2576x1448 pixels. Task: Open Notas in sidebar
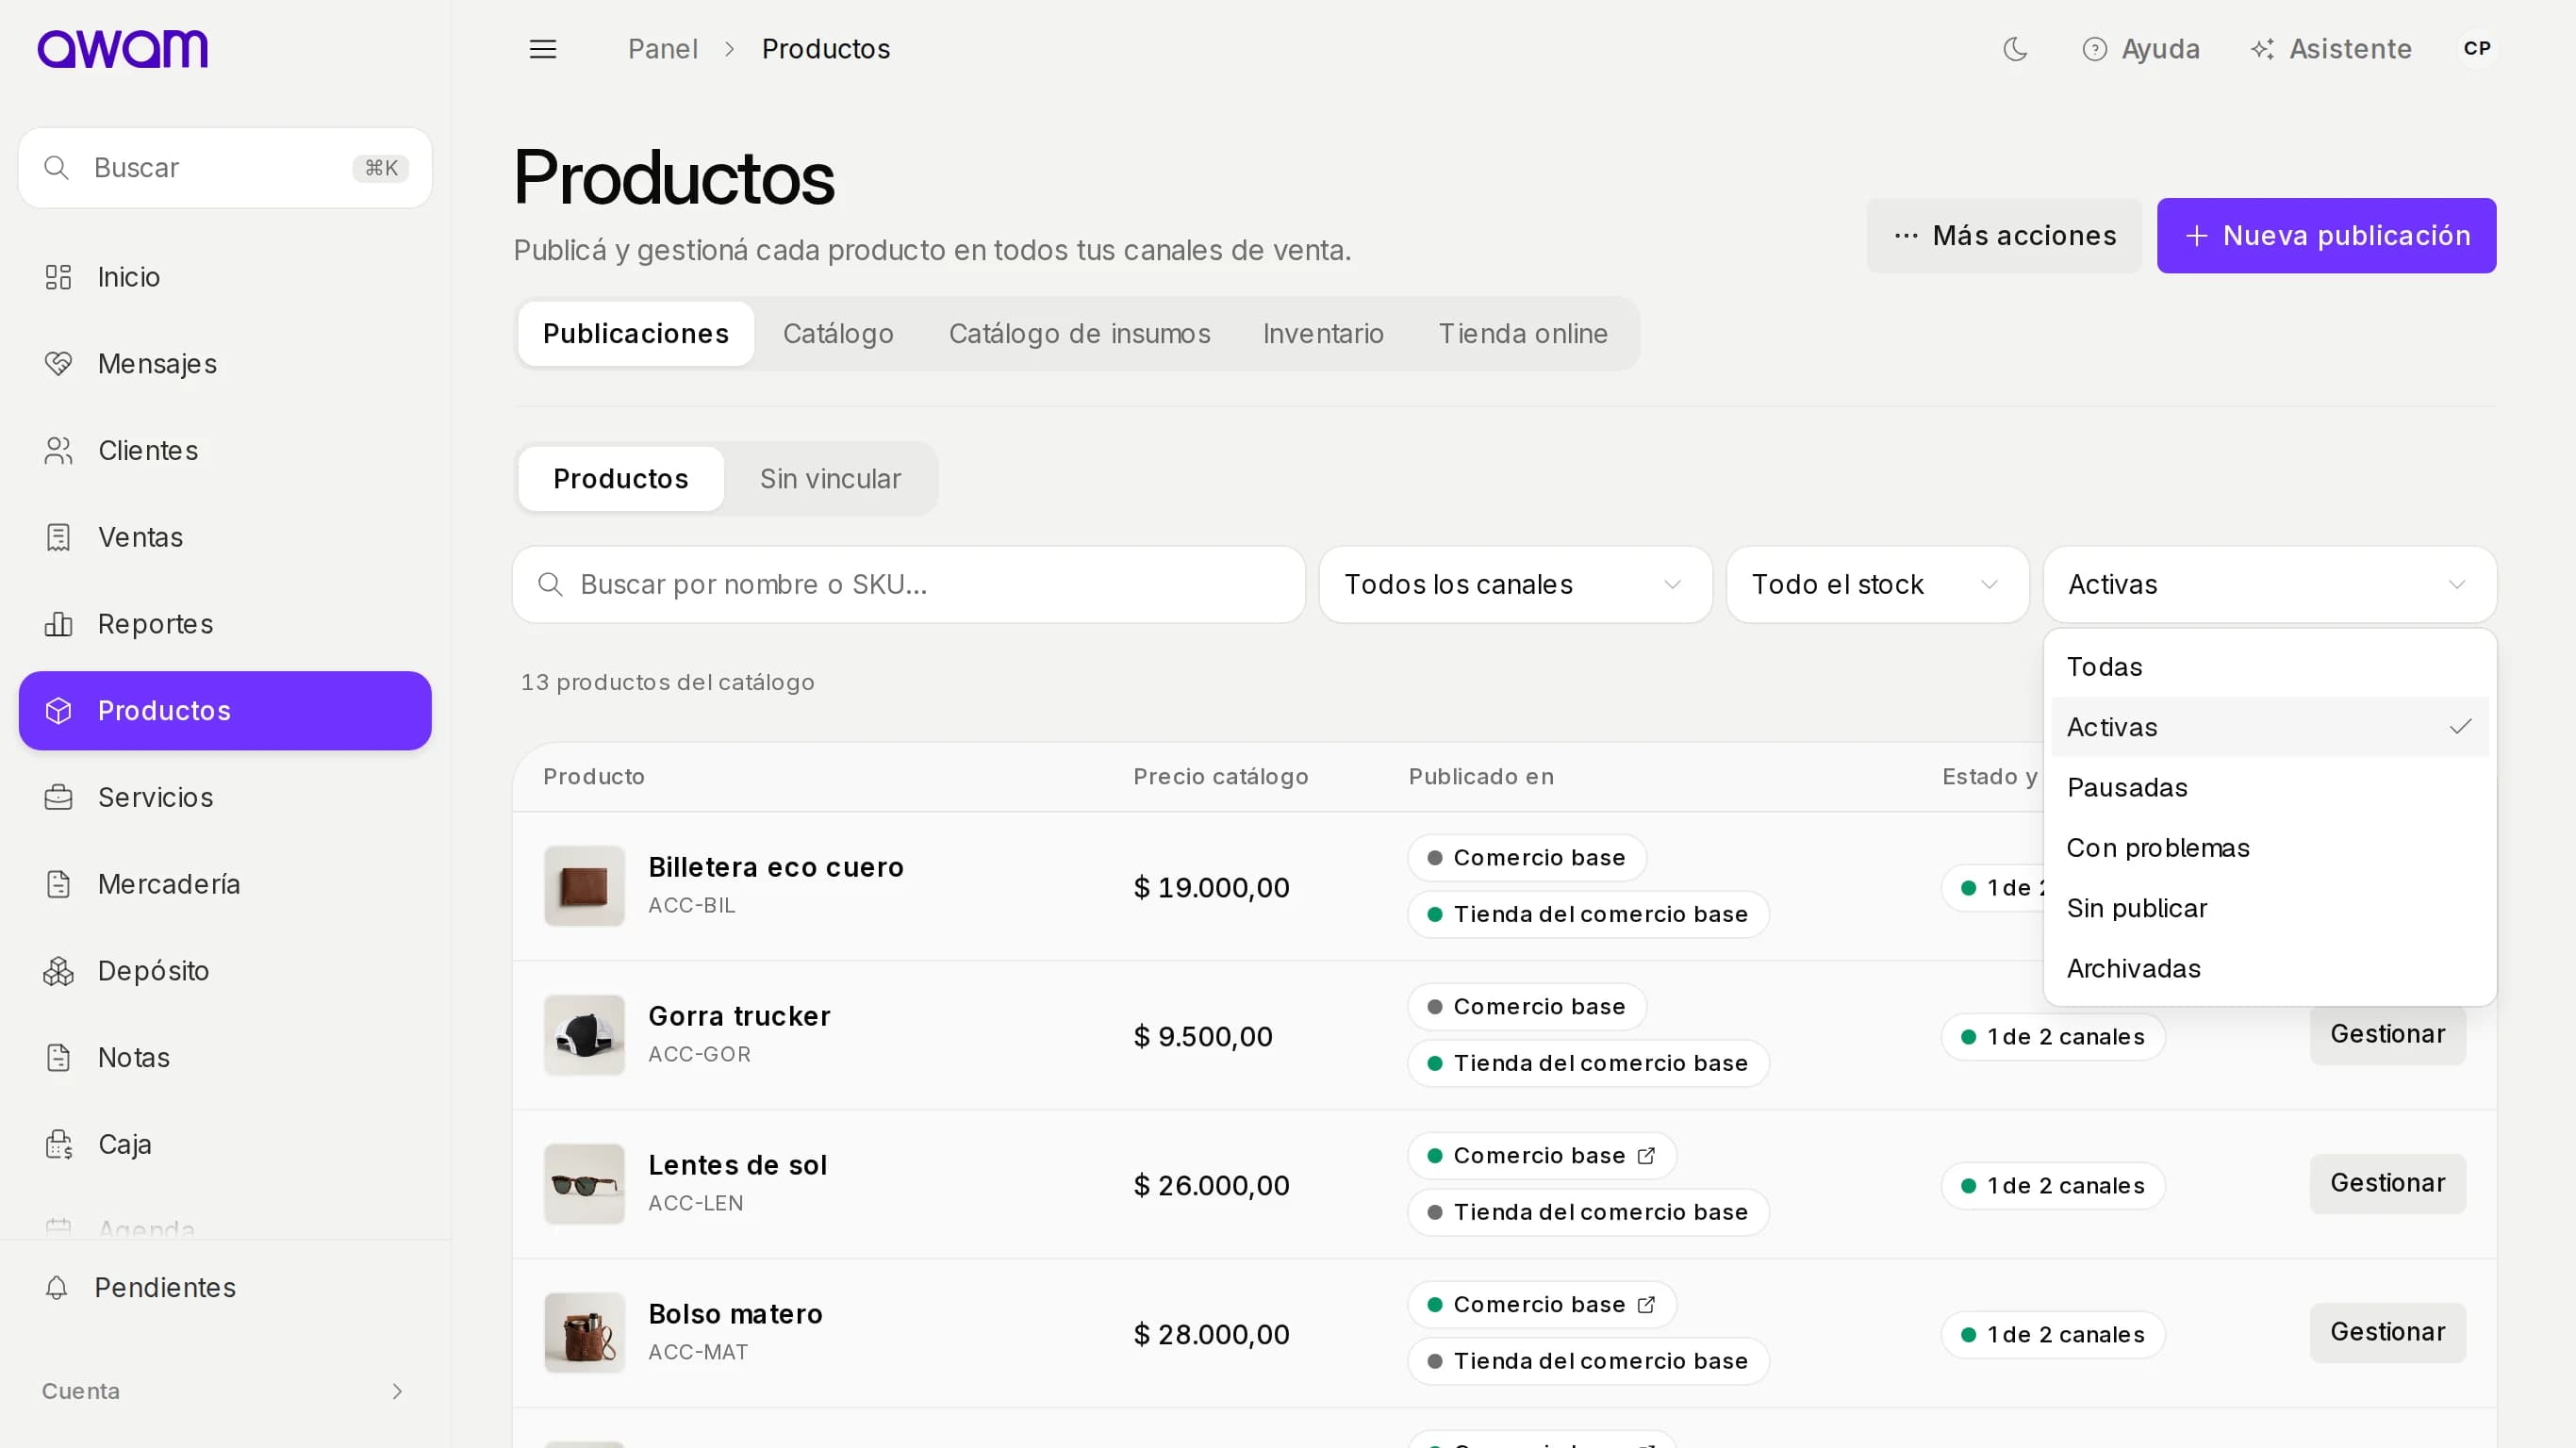[225, 1057]
